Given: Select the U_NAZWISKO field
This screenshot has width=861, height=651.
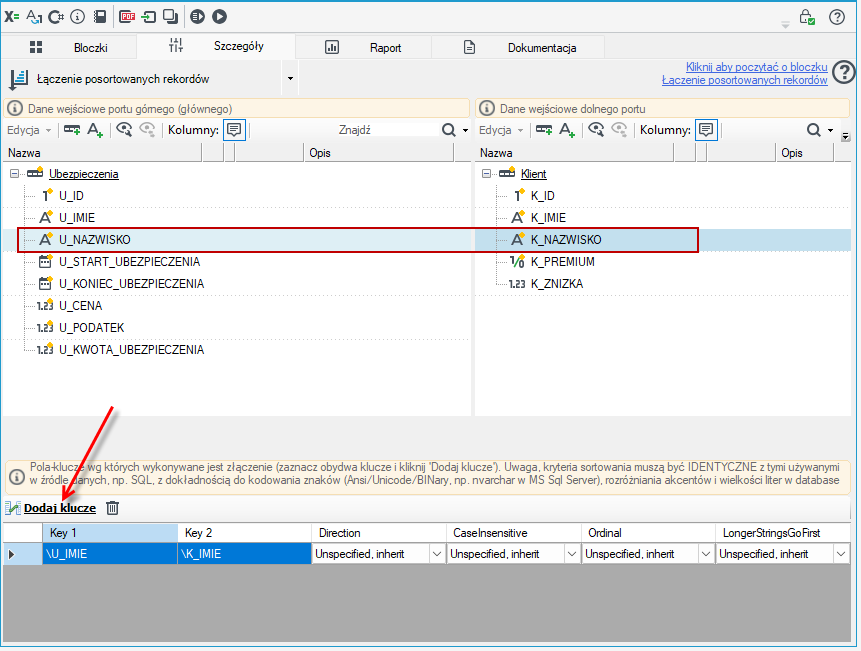Looking at the screenshot, I should [x=94, y=240].
